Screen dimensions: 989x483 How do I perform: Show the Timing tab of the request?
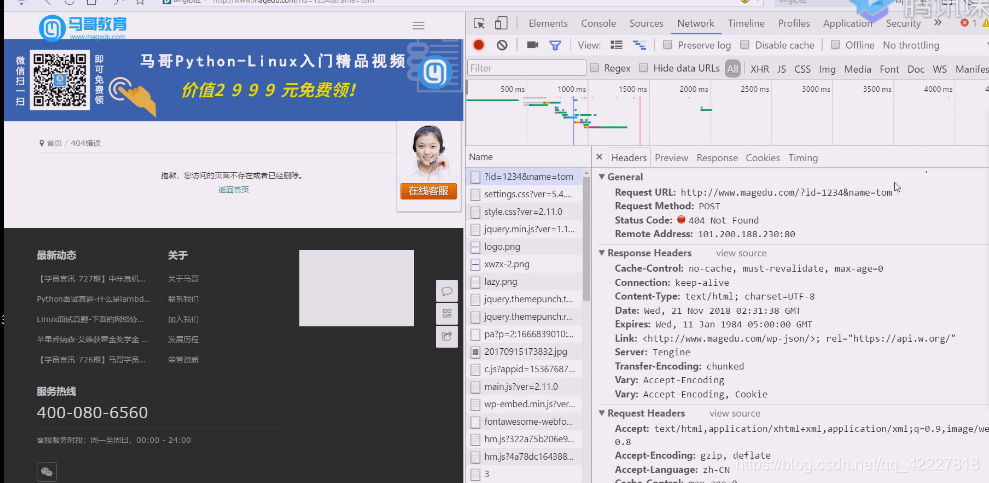pos(803,158)
